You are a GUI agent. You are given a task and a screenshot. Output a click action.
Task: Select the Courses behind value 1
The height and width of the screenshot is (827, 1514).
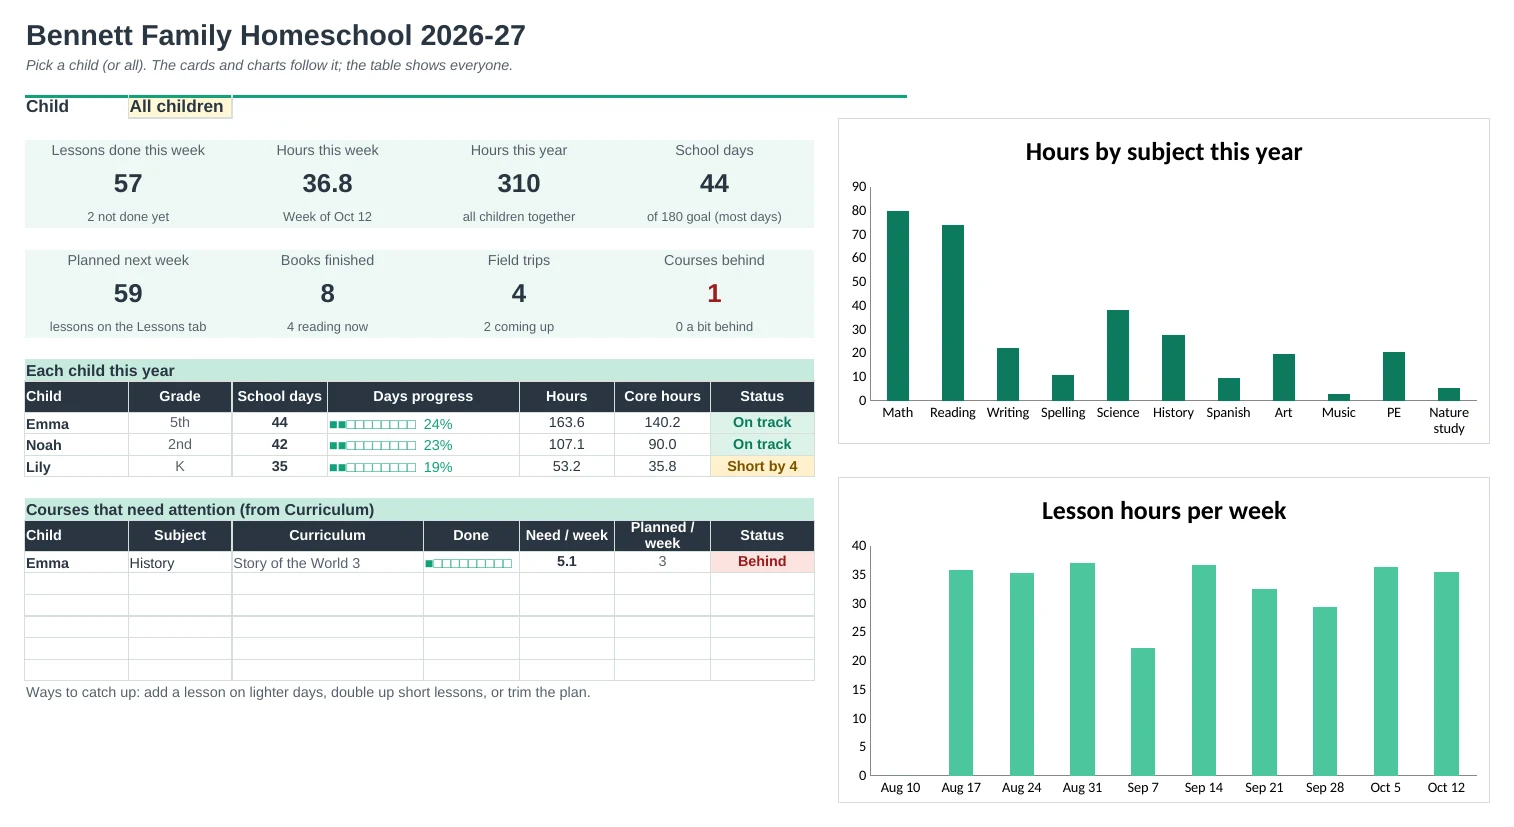click(714, 294)
